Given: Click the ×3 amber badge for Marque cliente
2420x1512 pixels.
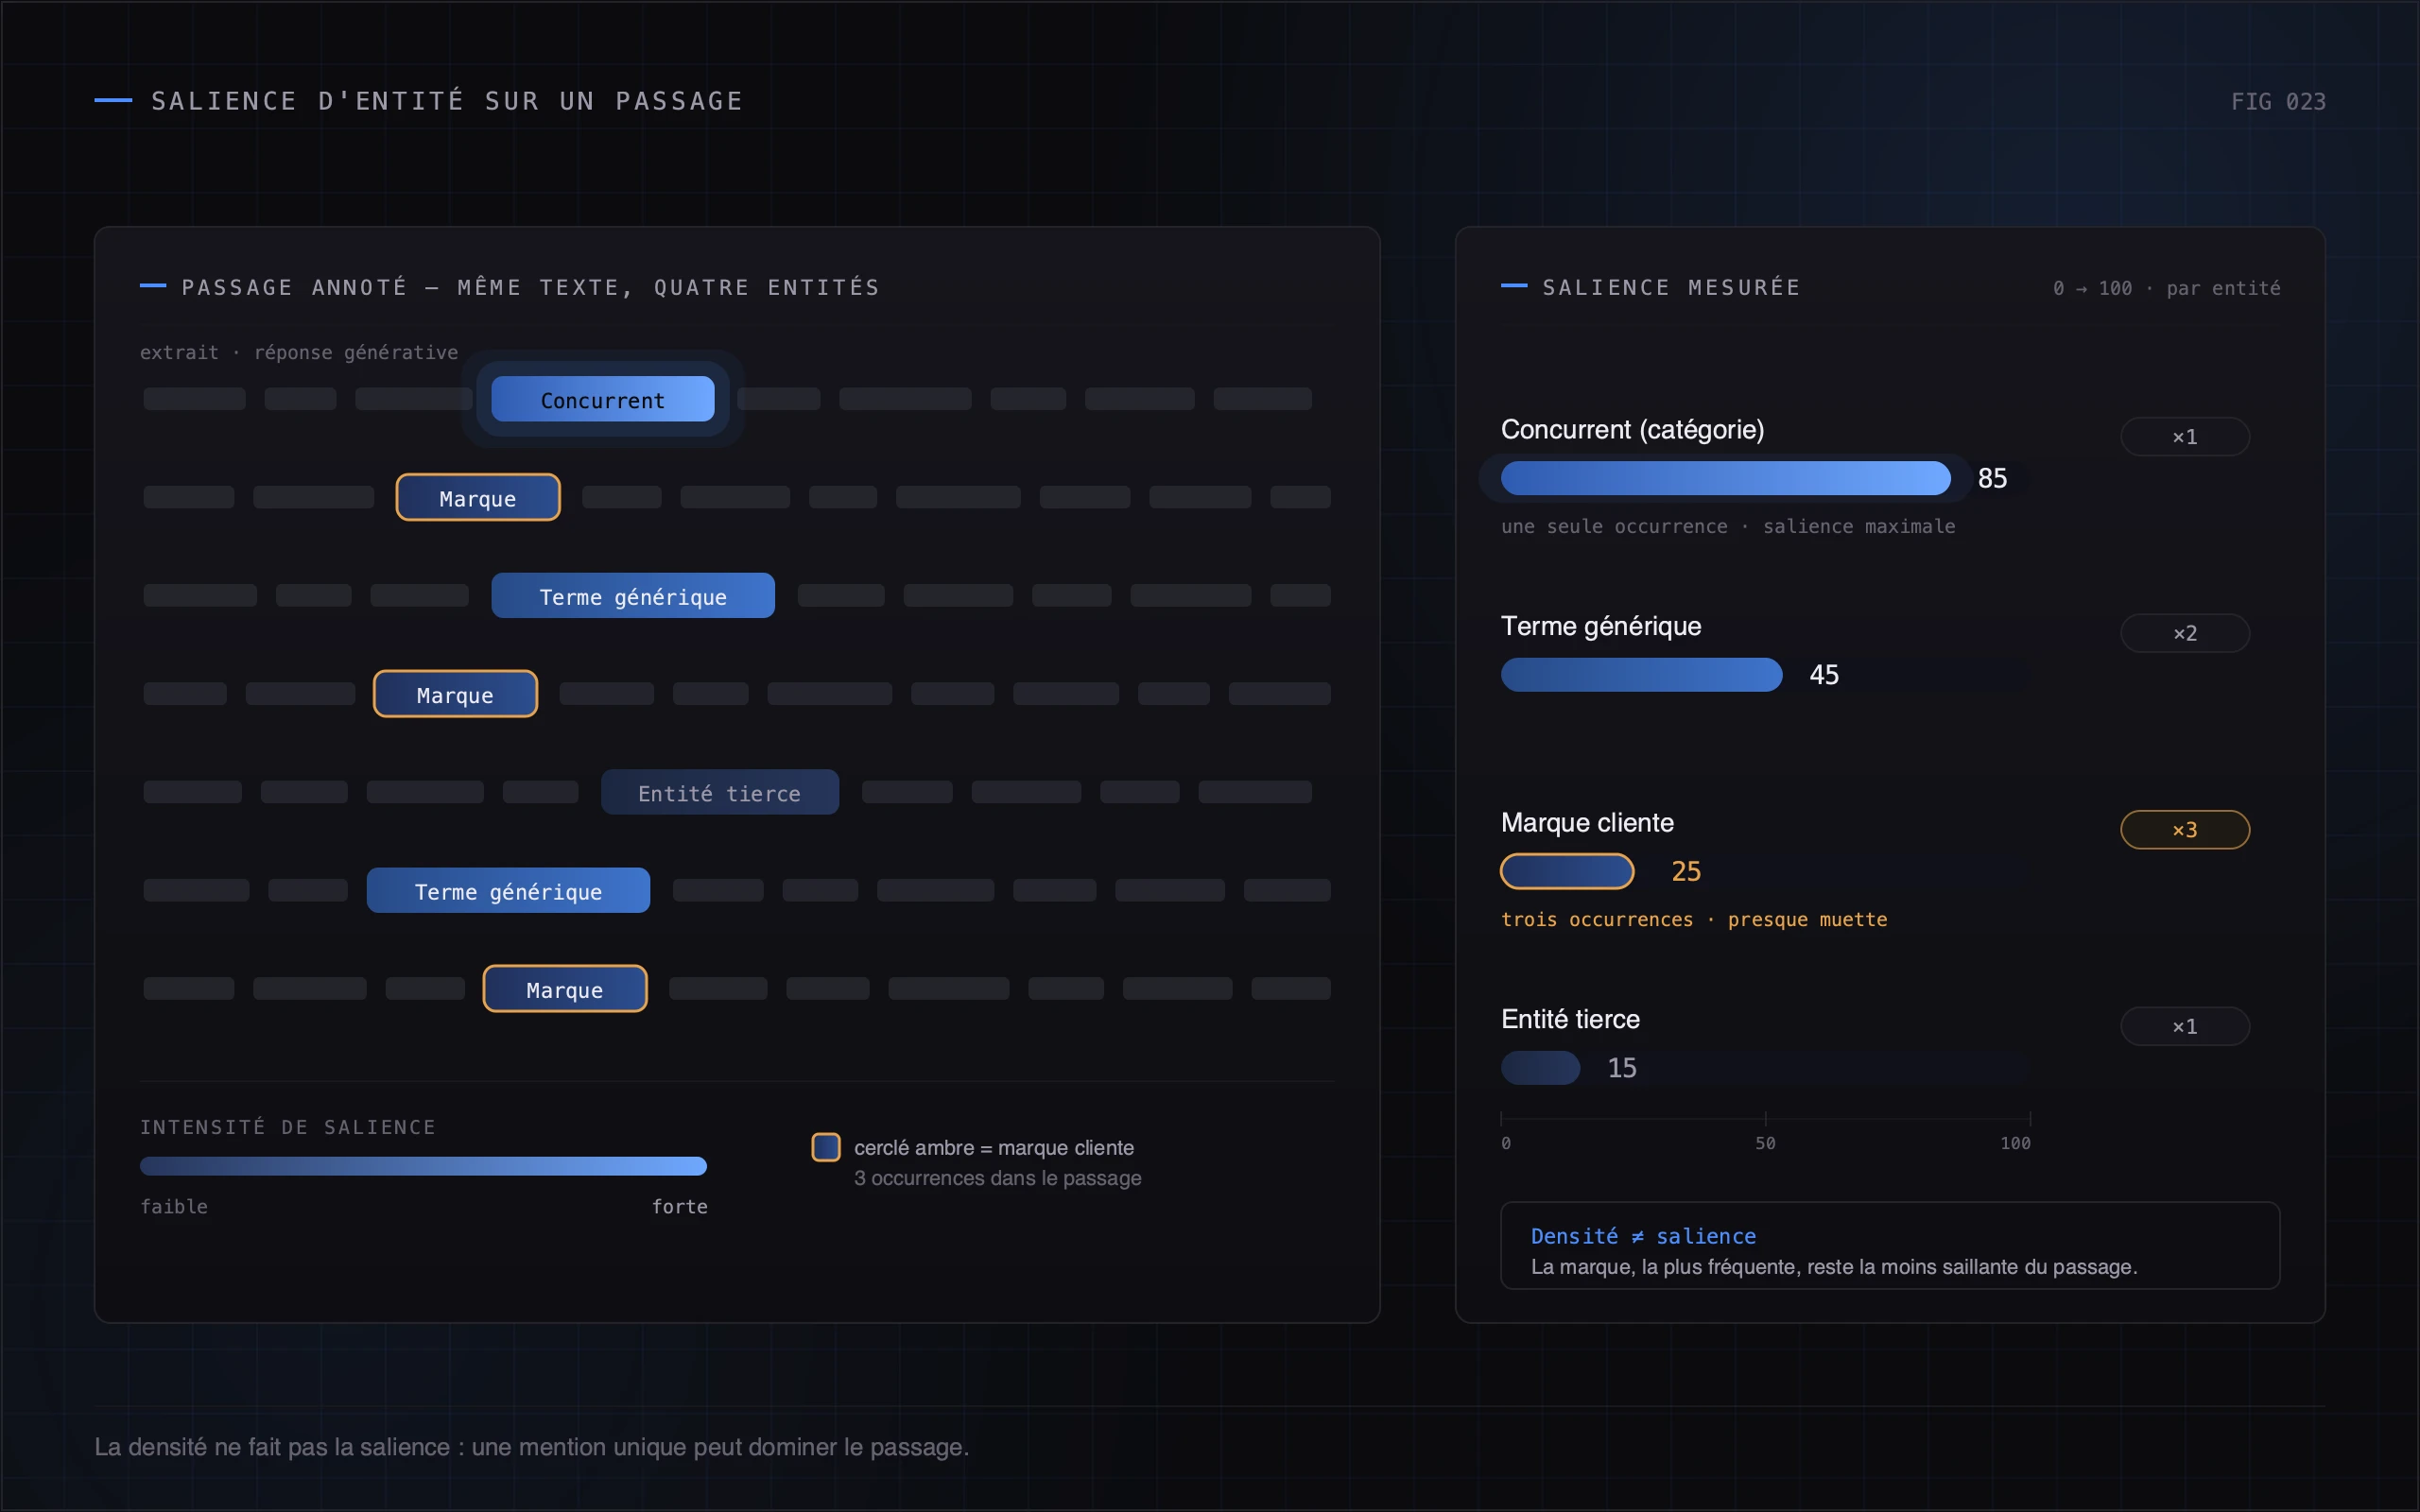Looking at the screenshot, I should click(x=2184, y=830).
